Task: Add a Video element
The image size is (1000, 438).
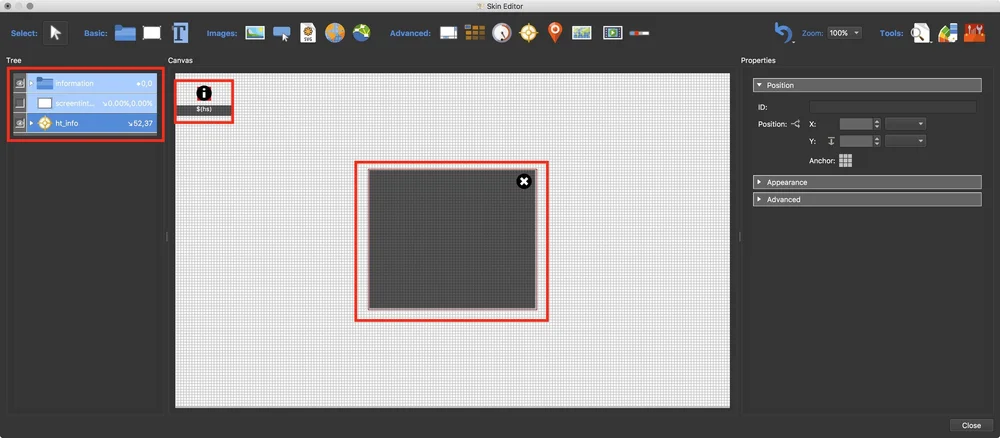Action: point(613,33)
